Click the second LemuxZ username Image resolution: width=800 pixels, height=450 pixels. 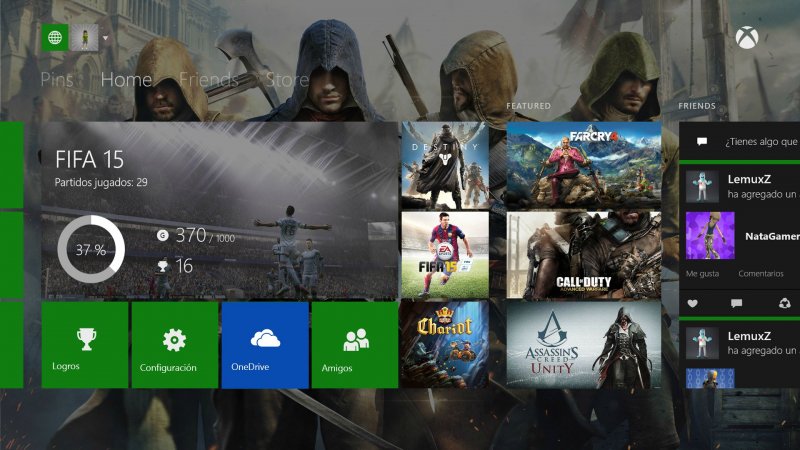[x=749, y=336]
